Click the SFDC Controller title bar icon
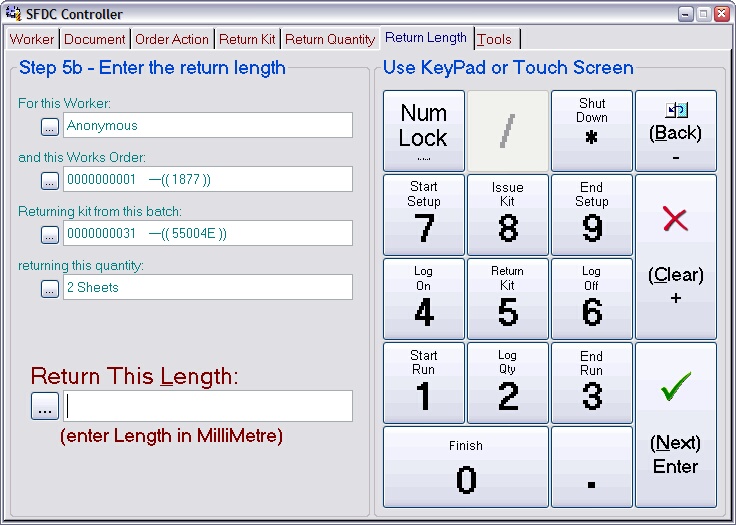This screenshot has width=736, height=525. [x=13, y=13]
